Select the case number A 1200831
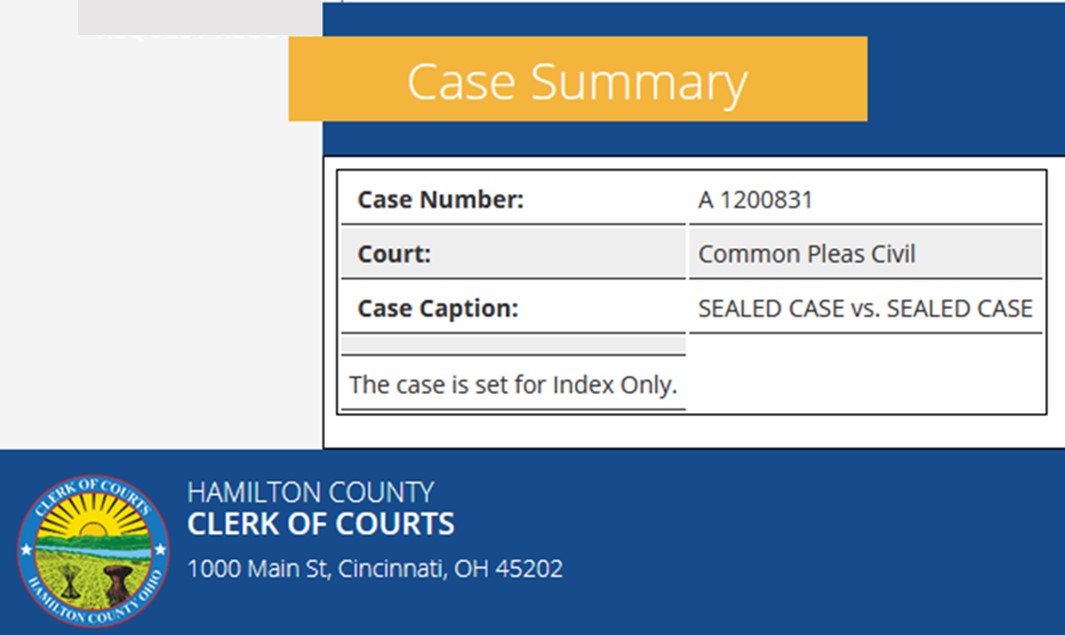 point(755,200)
